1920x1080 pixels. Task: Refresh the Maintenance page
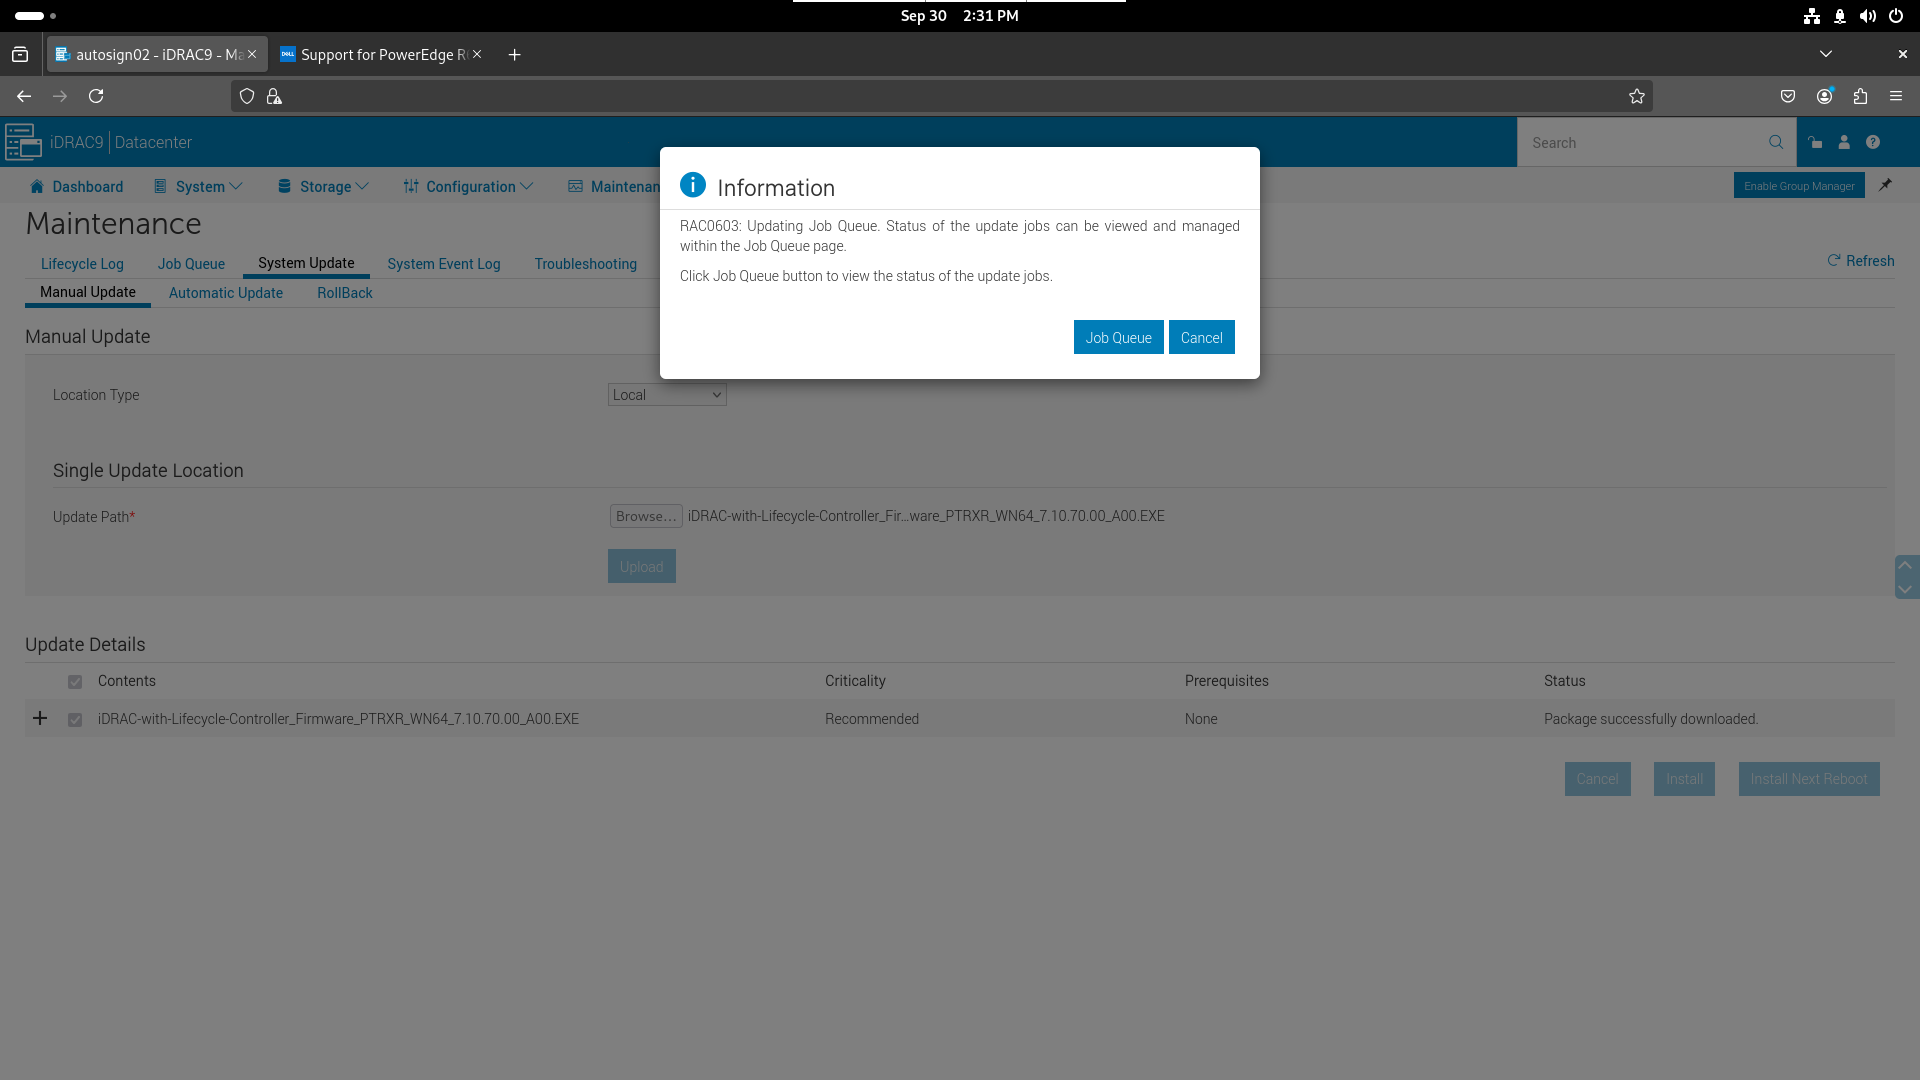pos(1860,261)
